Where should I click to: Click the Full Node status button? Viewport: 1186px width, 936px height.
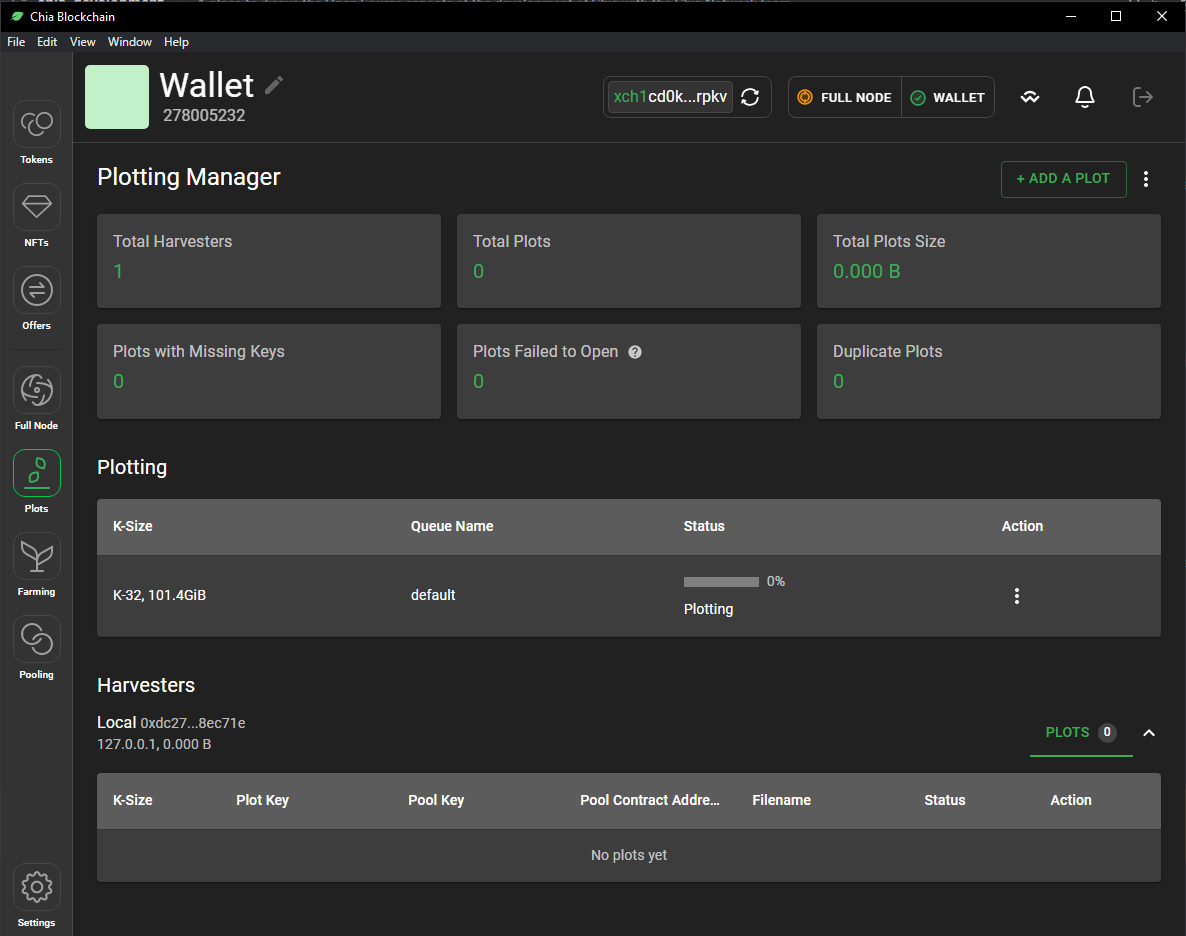click(845, 97)
